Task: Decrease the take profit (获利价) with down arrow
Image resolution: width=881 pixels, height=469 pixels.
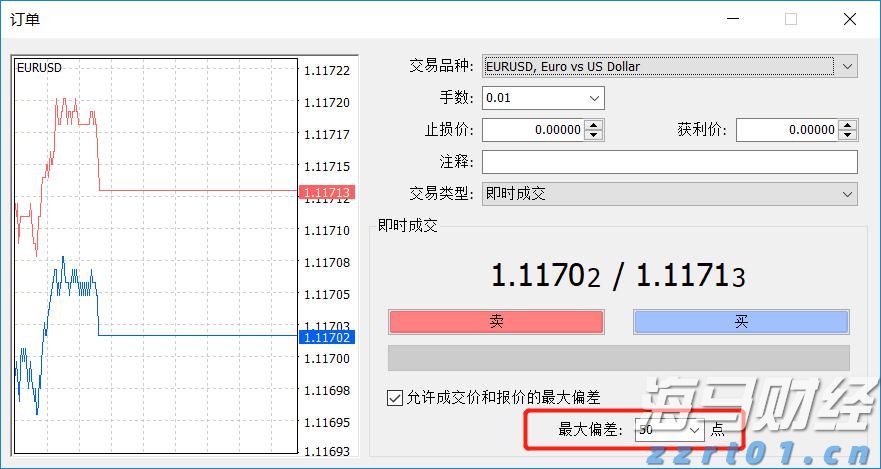Action: (x=848, y=135)
